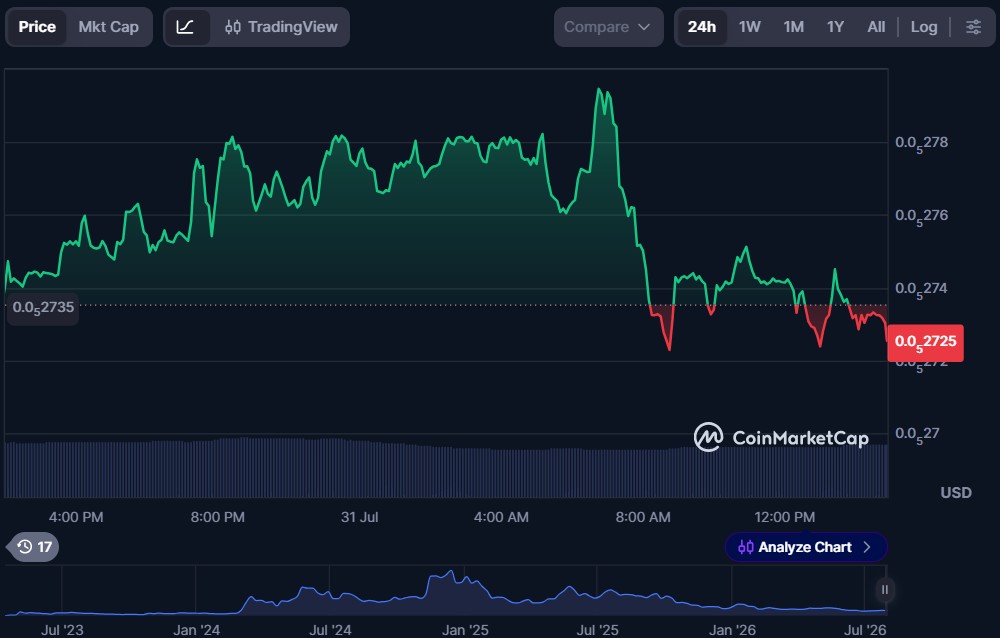Select the Mkt Cap tab

coord(108,27)
